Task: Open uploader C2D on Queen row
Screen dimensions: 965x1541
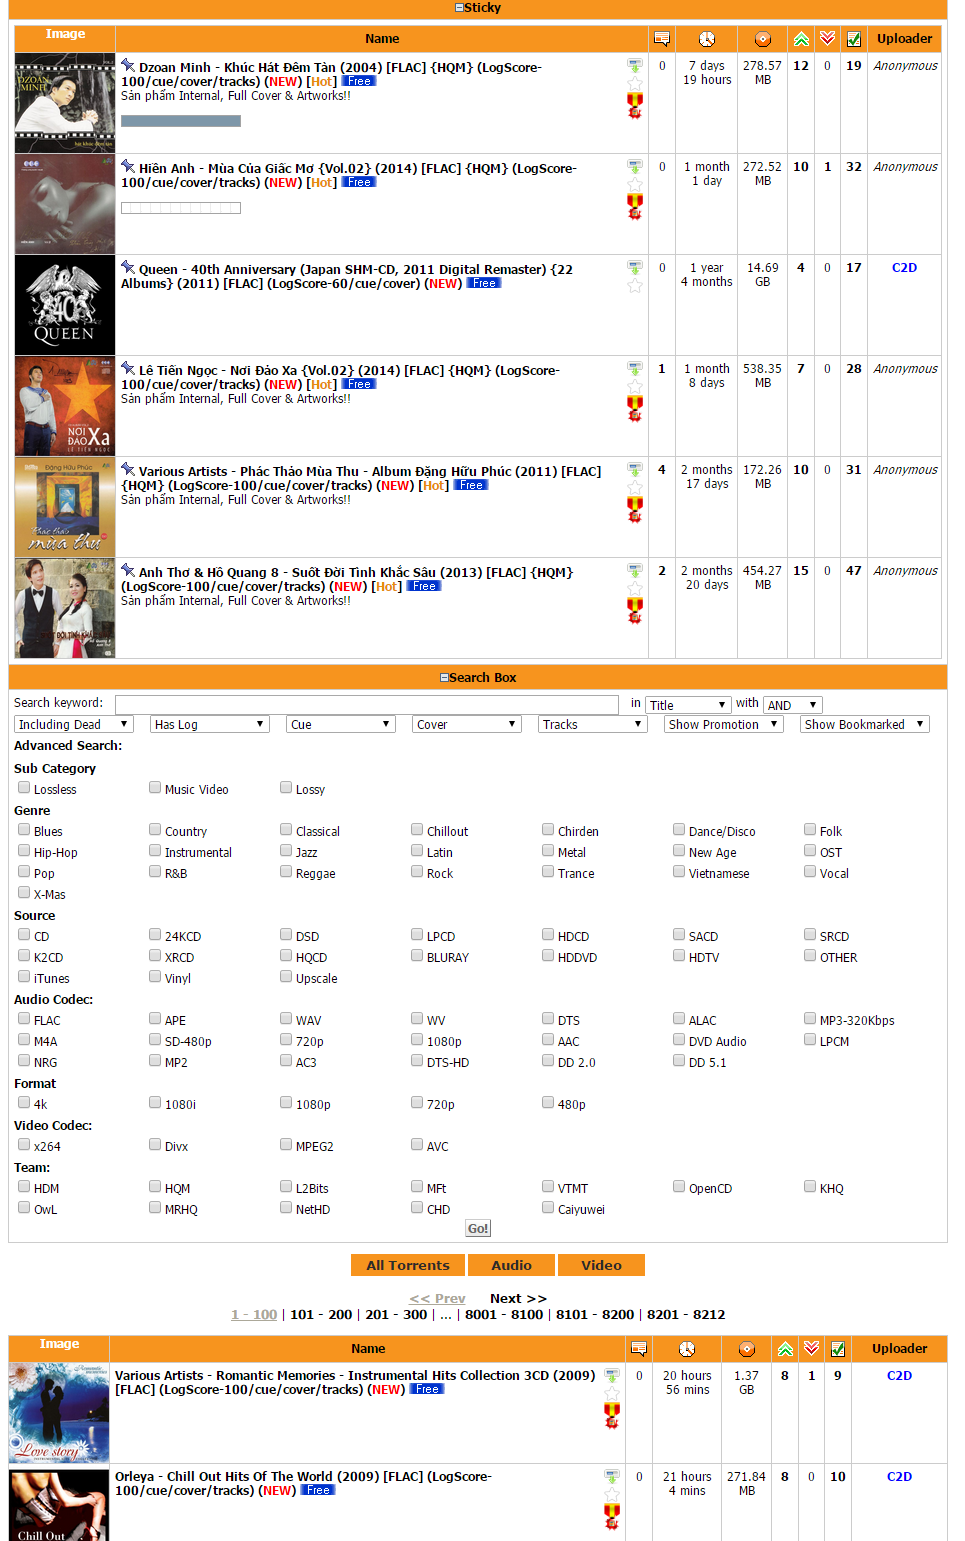Action: point(904,268)
